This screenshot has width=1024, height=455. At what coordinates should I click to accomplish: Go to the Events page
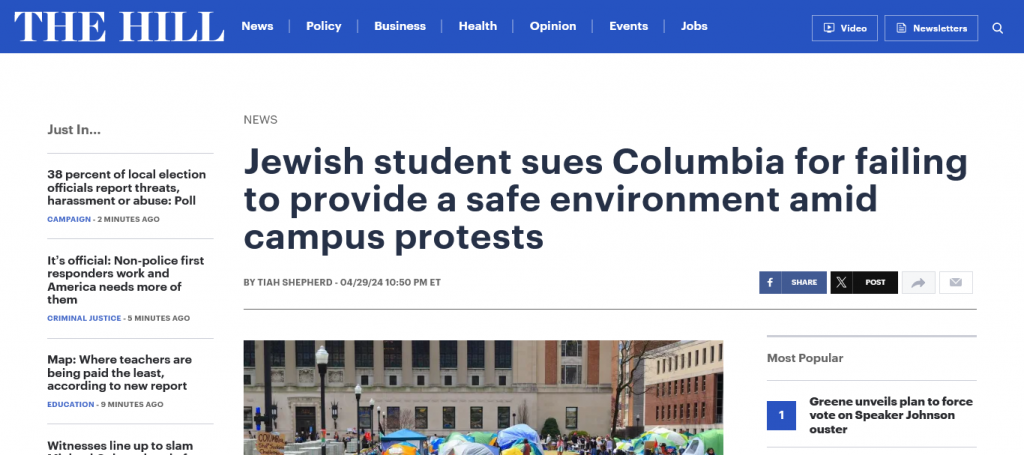629,26
